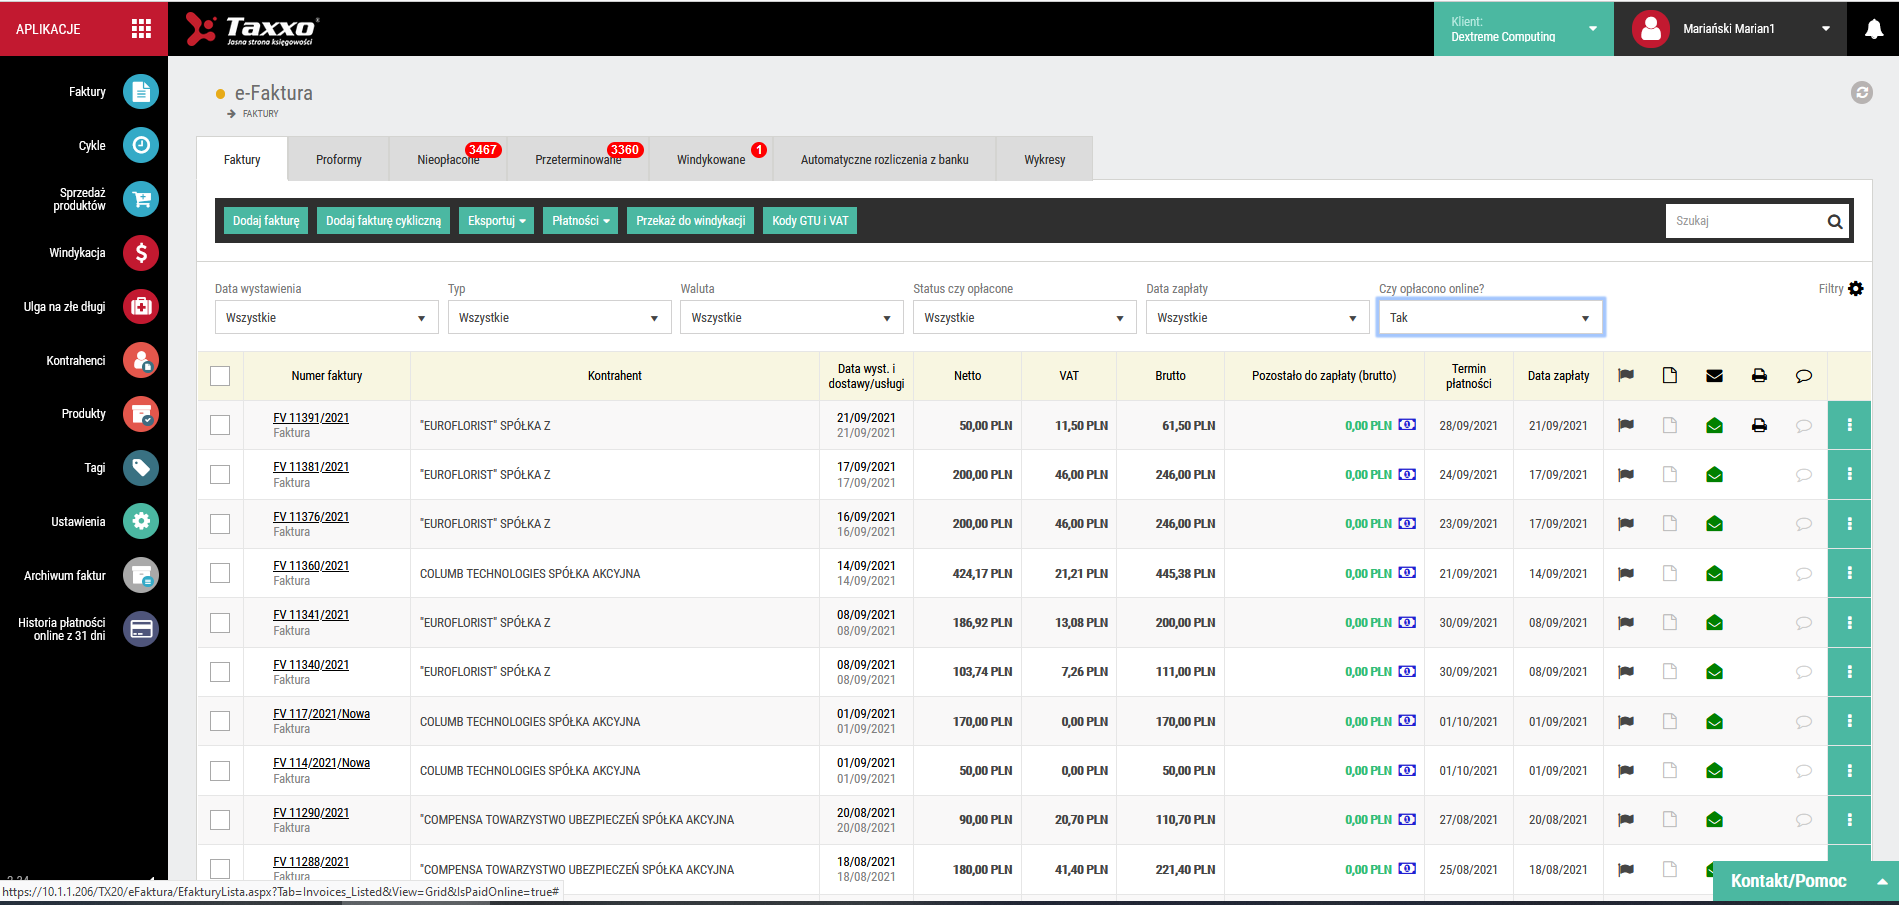Open the Cykle clock icon in sidebar
The width and height of the screenshot is (1899, 905).
pos(141,145)
